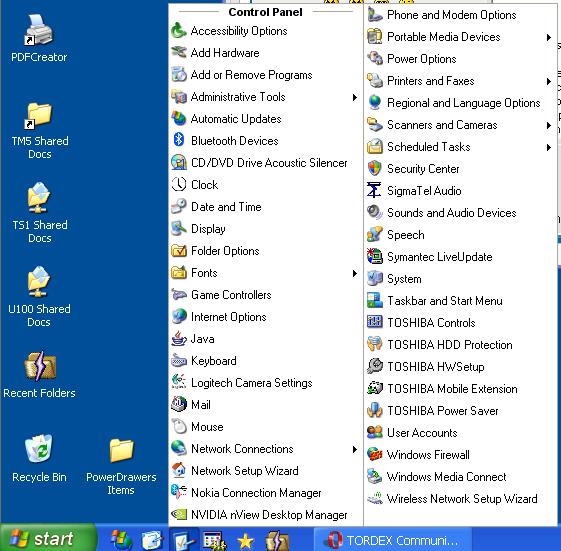Expand the Scheduled Tasks submenu arrow
Viewport: 561px width, 551px height.
(x=549, y=147)
